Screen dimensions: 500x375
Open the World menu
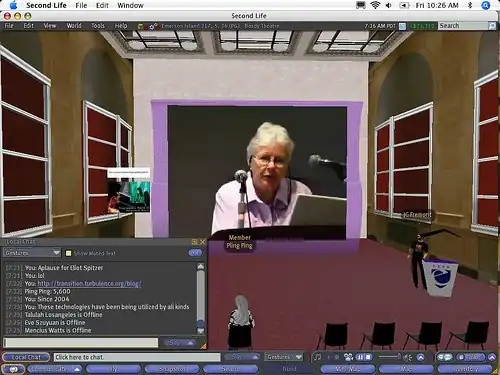point(74,26)
